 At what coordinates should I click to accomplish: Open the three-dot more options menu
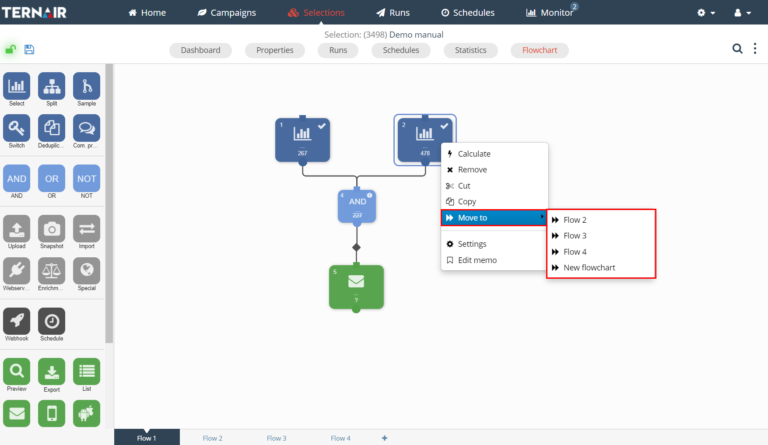coord(755,48)
